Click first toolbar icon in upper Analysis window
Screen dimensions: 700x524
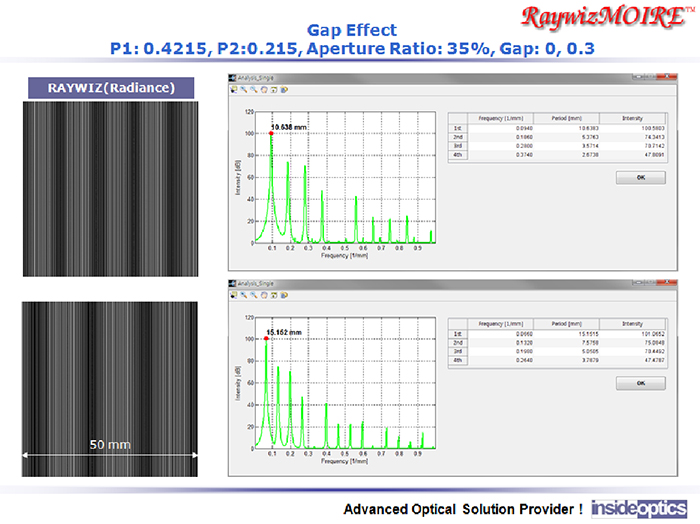(233, 89)
